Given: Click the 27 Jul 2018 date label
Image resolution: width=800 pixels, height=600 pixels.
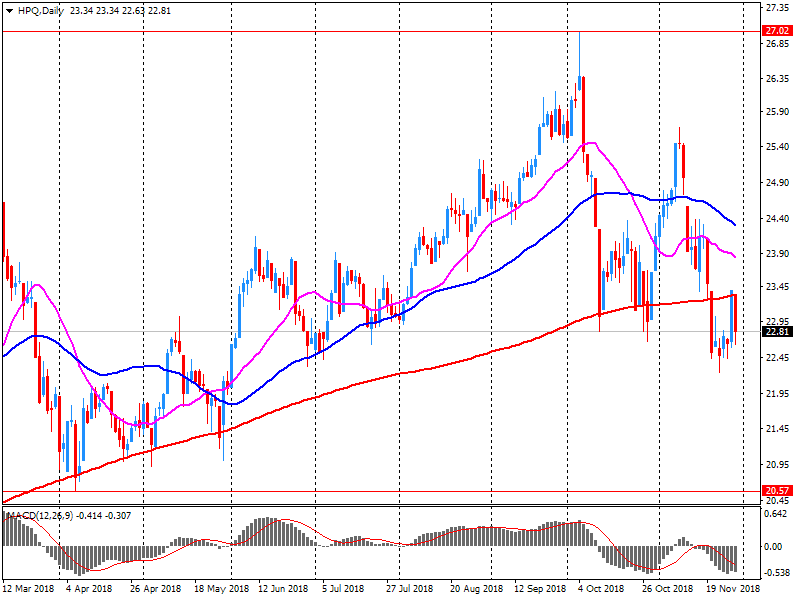Looking at the screenshot, I should tap(409, 589).
